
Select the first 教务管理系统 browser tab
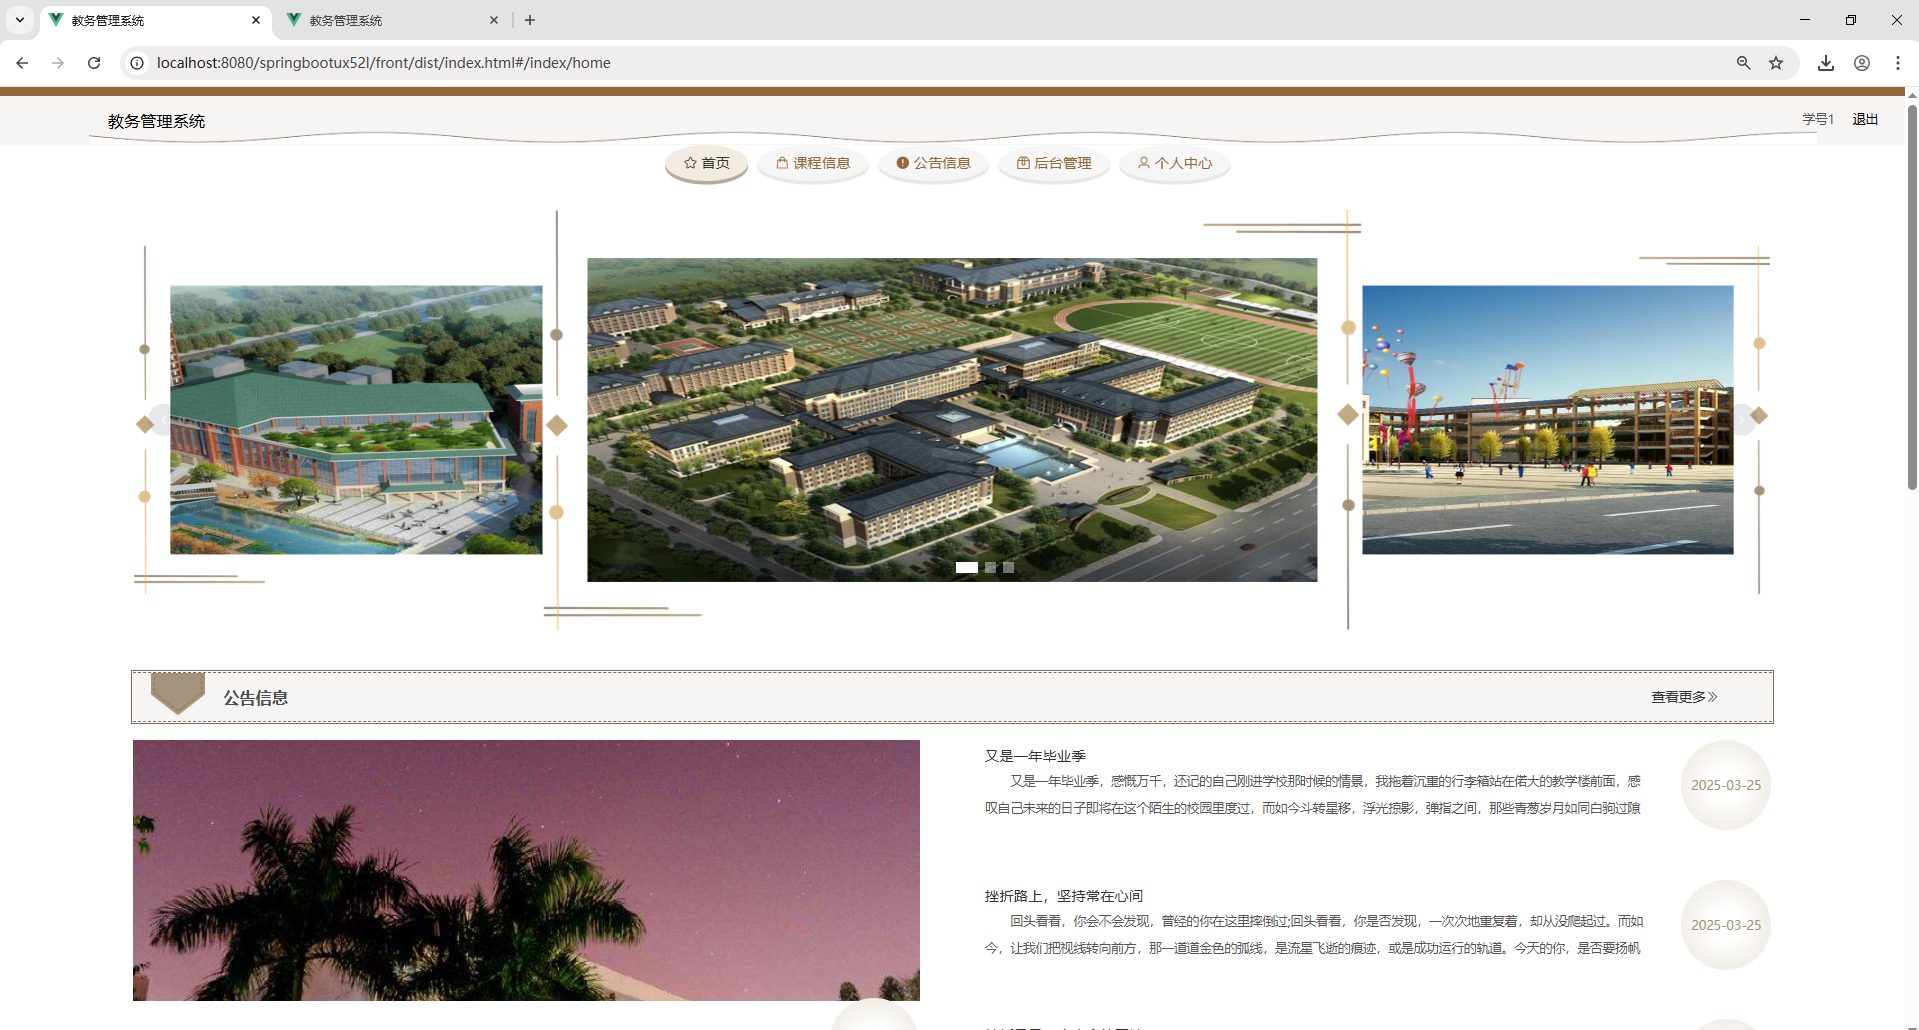pyautogui.click(x=155, y=20)
